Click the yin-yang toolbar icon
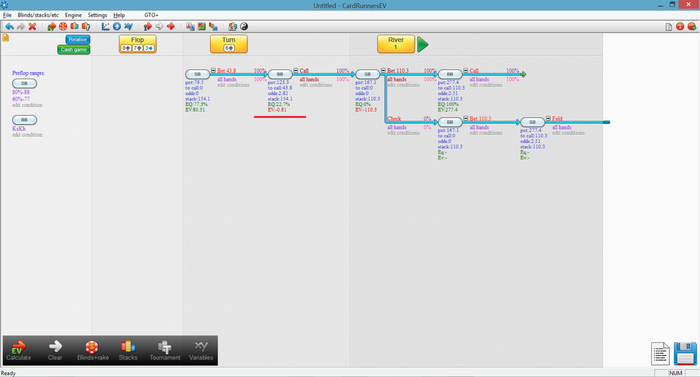 pyautogui.click(x=244, y=26)
